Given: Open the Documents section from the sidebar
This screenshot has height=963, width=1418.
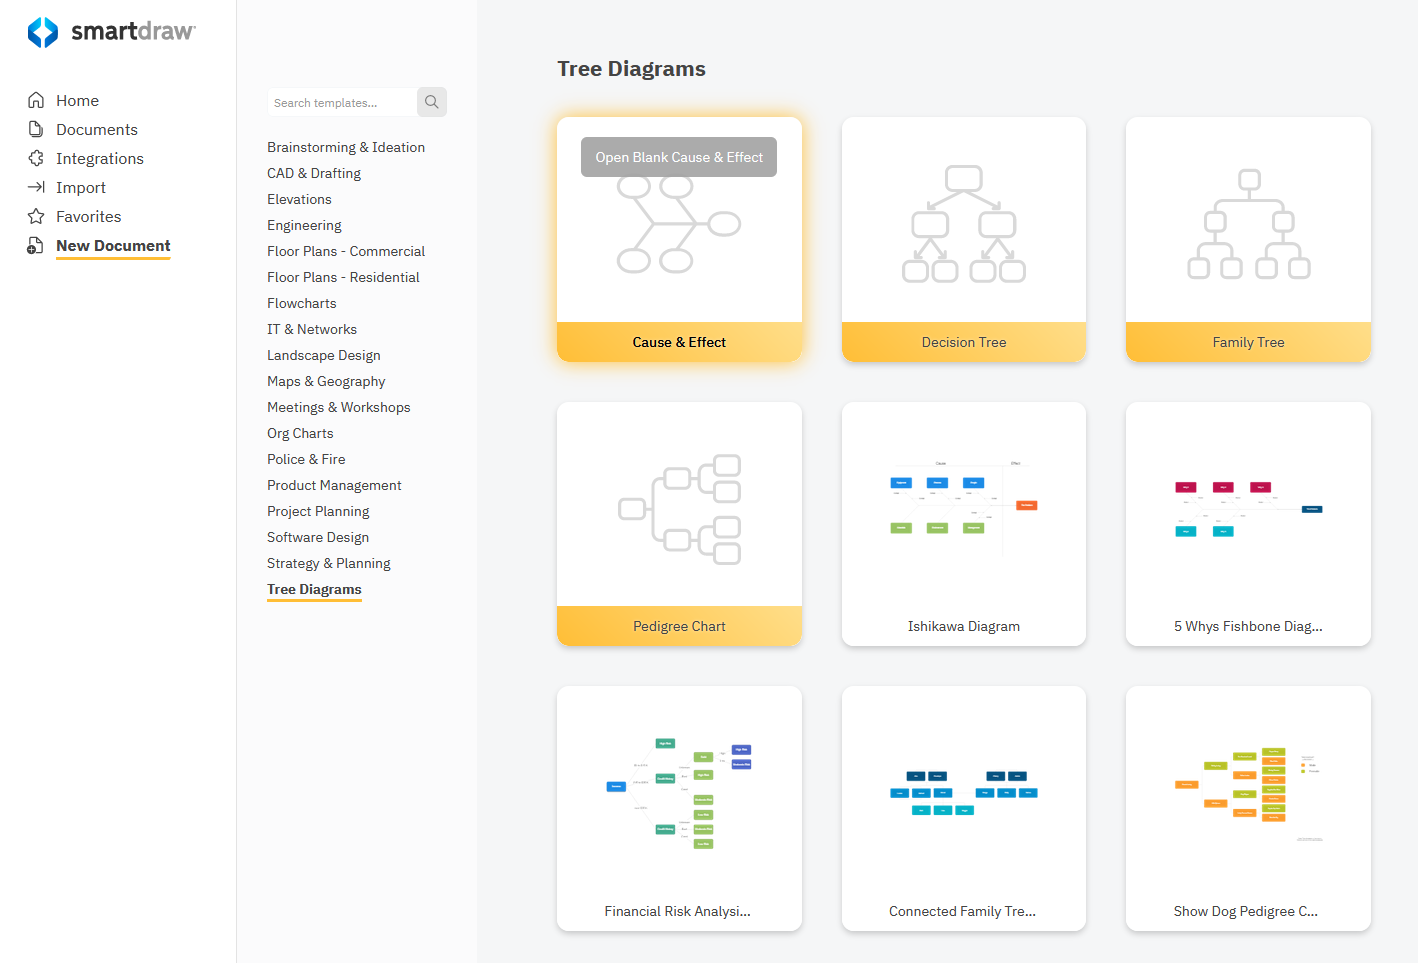Looking at the screenshot, I should 34,129.
